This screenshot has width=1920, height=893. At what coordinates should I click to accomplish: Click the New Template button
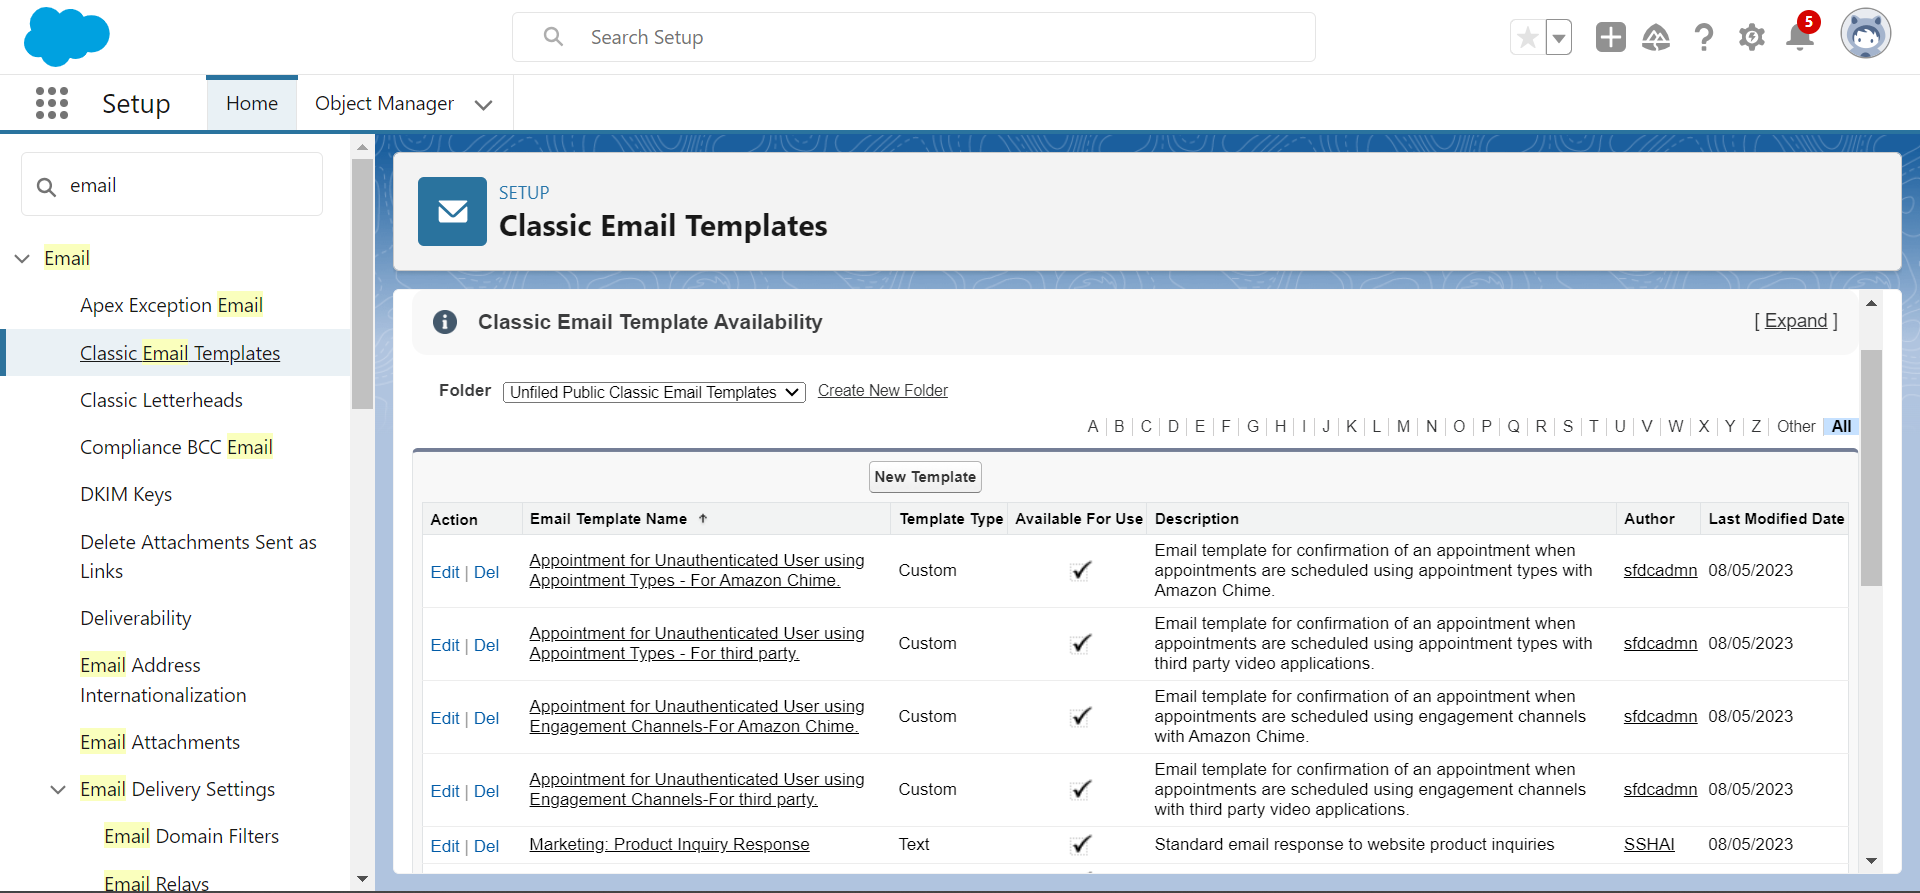click(x=925, y=477)
